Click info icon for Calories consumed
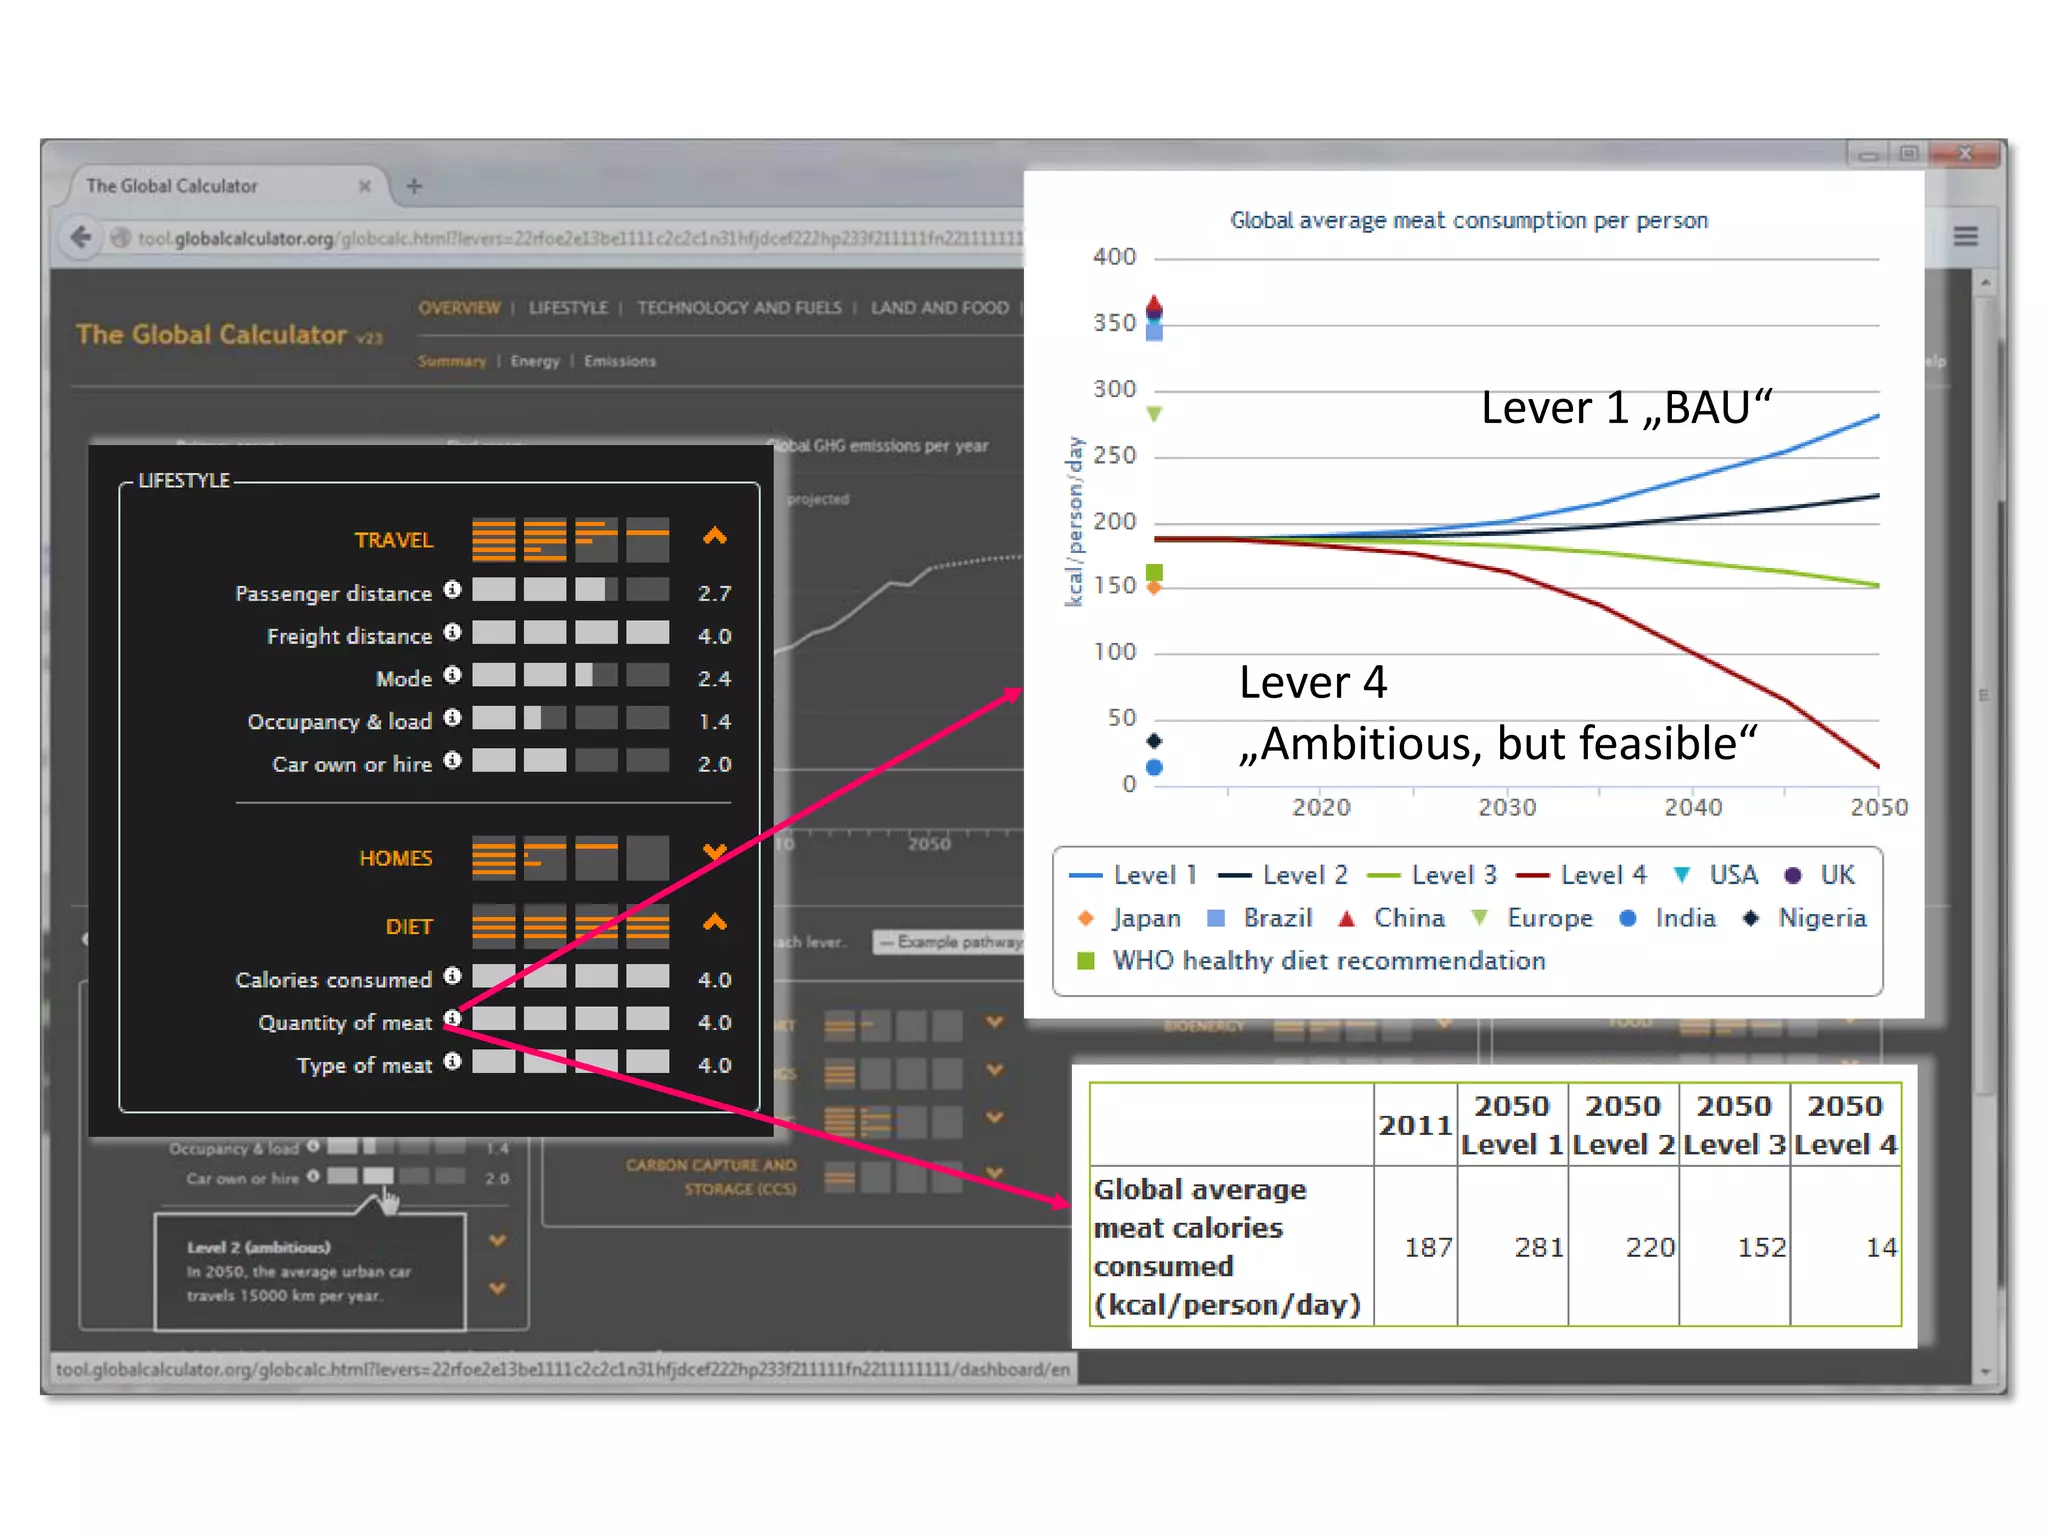 pos(452,975)
